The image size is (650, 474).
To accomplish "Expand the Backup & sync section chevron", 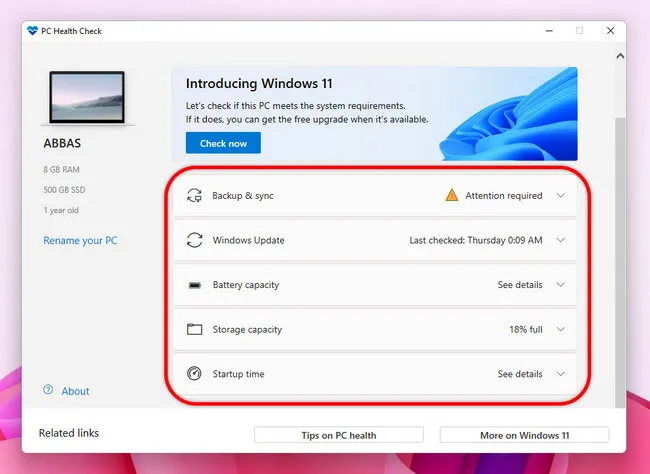I will click(x=560, y=196).
